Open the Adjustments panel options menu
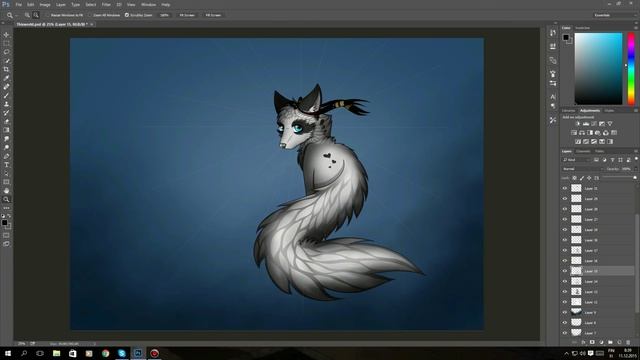The image size is (640, 360). tap(636, 111)
